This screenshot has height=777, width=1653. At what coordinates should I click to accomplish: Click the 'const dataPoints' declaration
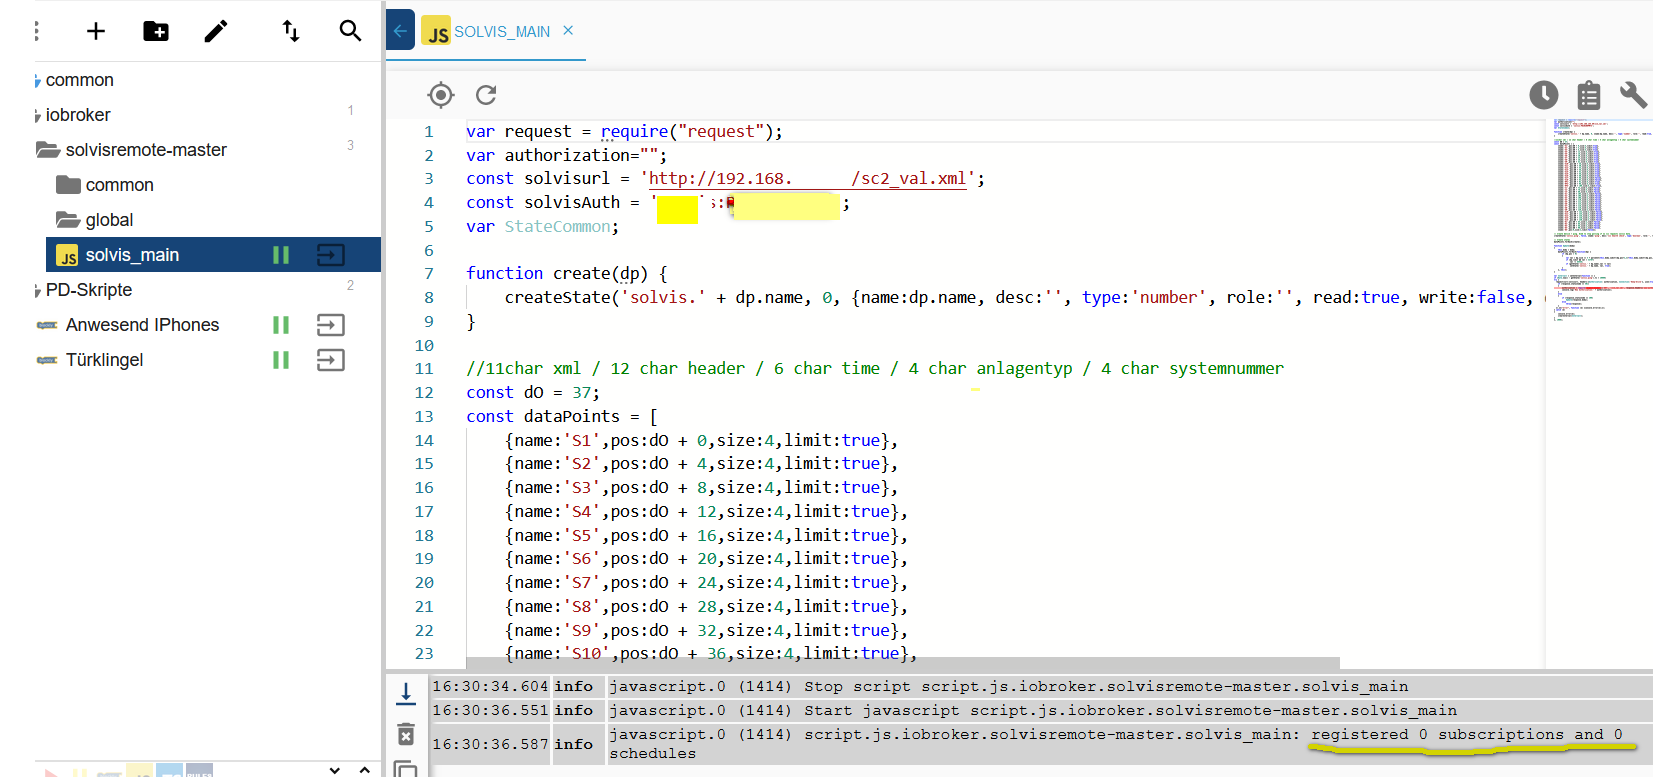pyautogui.click(x=562, y=417)
